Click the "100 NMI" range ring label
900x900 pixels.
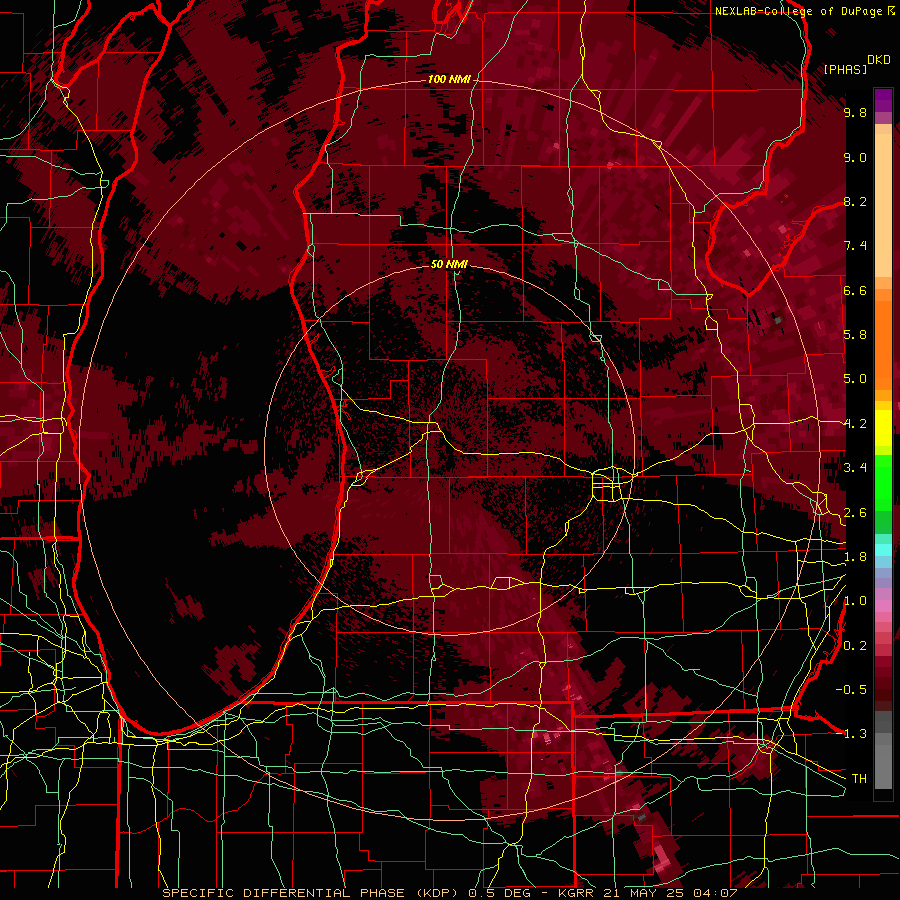click(x=449, y=79)
